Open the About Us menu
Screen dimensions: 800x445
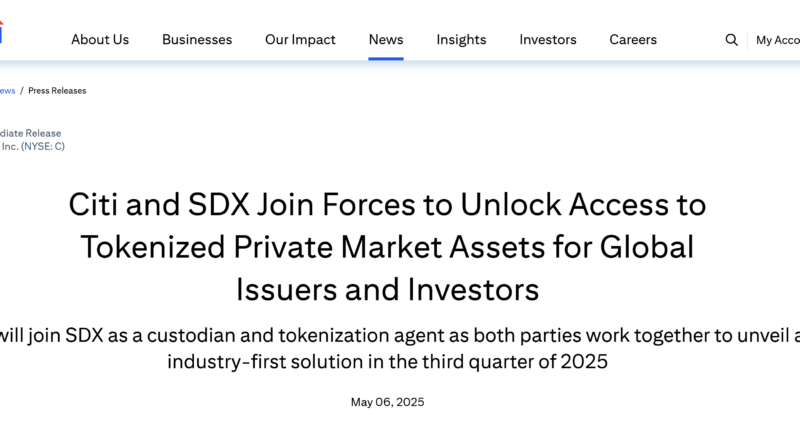[x=100, y=40]
